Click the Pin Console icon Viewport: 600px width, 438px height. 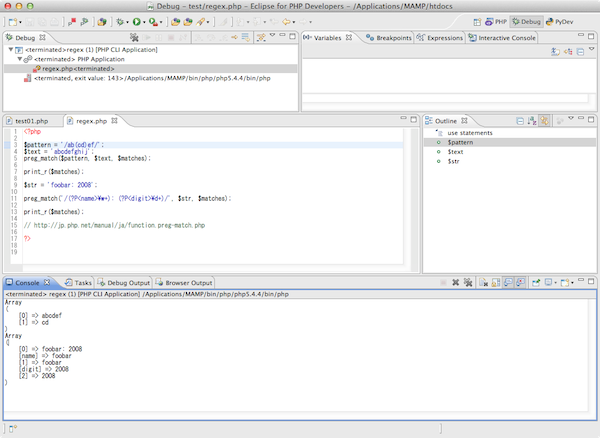(x=536, y=283)
